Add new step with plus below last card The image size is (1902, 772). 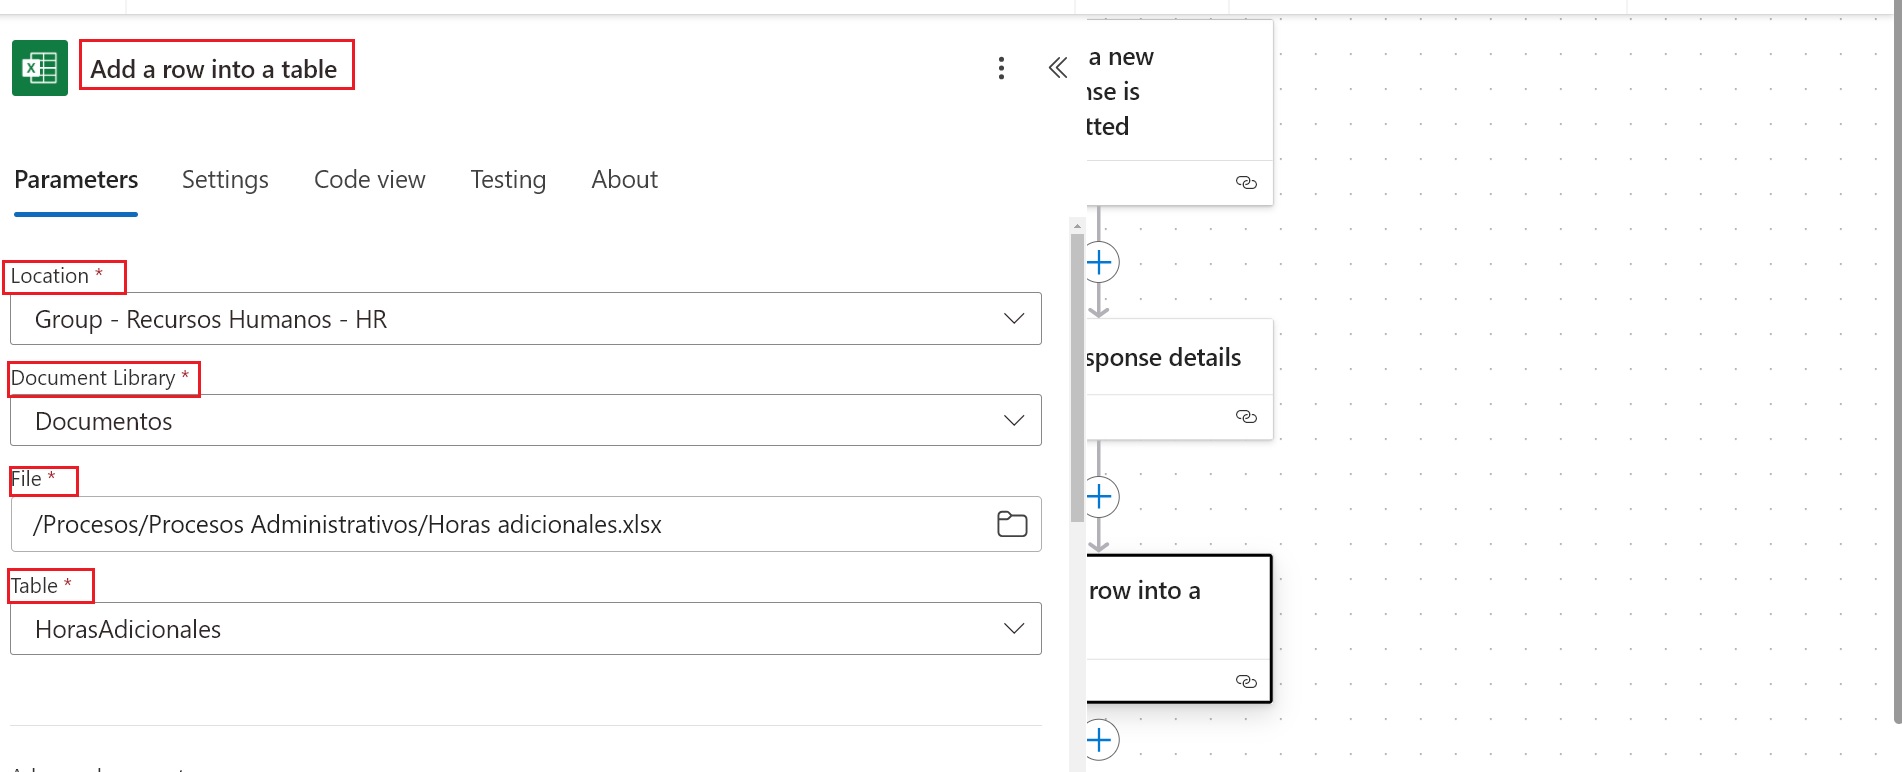1099,740
